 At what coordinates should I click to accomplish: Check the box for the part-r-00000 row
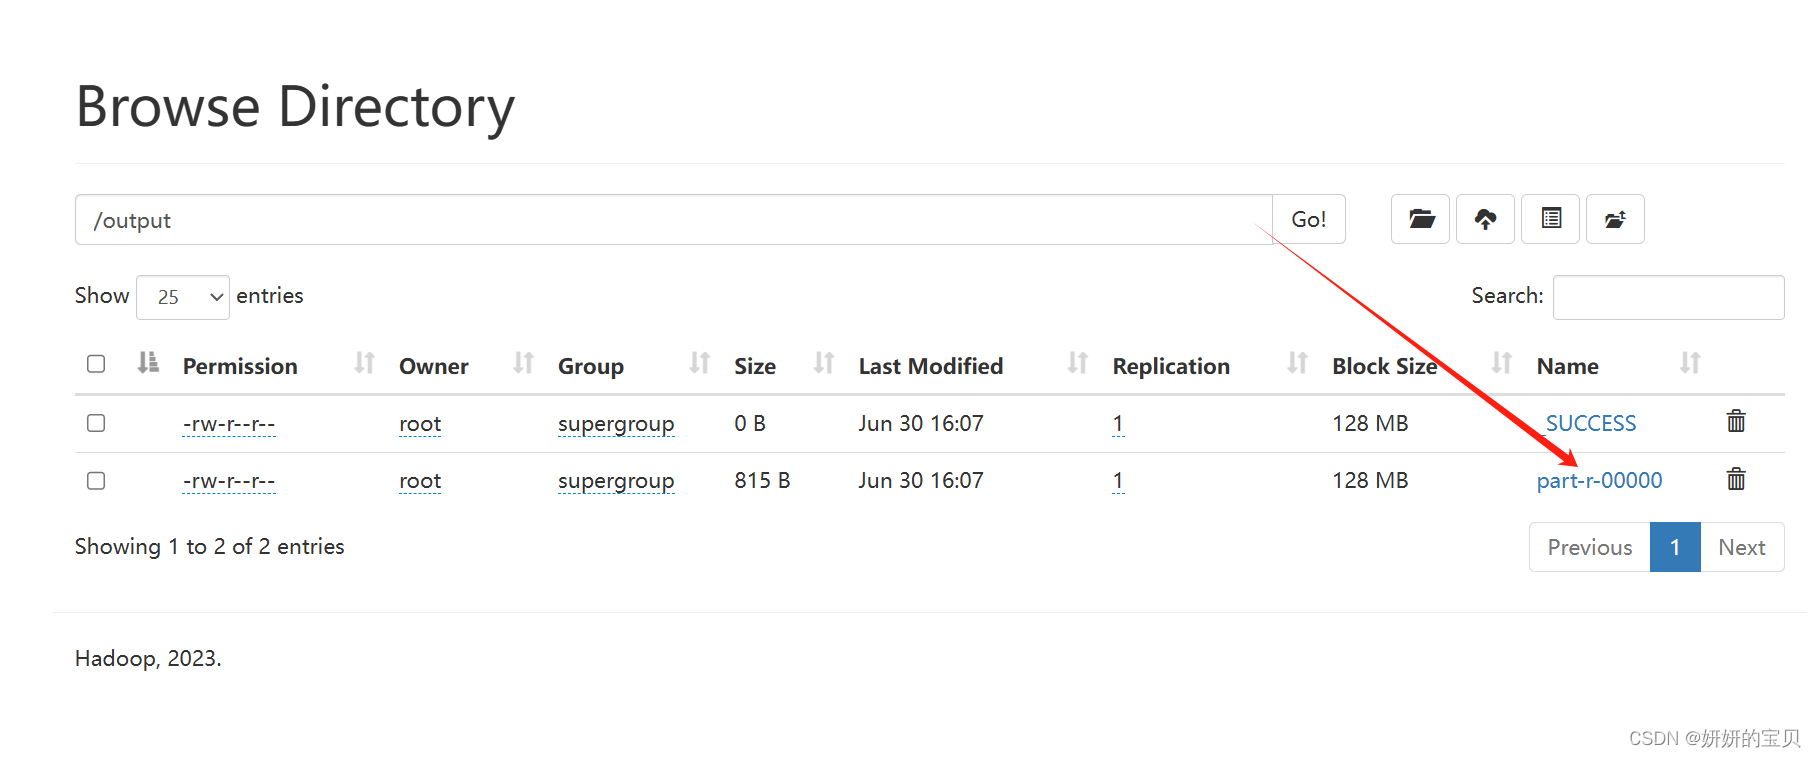tap(96, 481)
